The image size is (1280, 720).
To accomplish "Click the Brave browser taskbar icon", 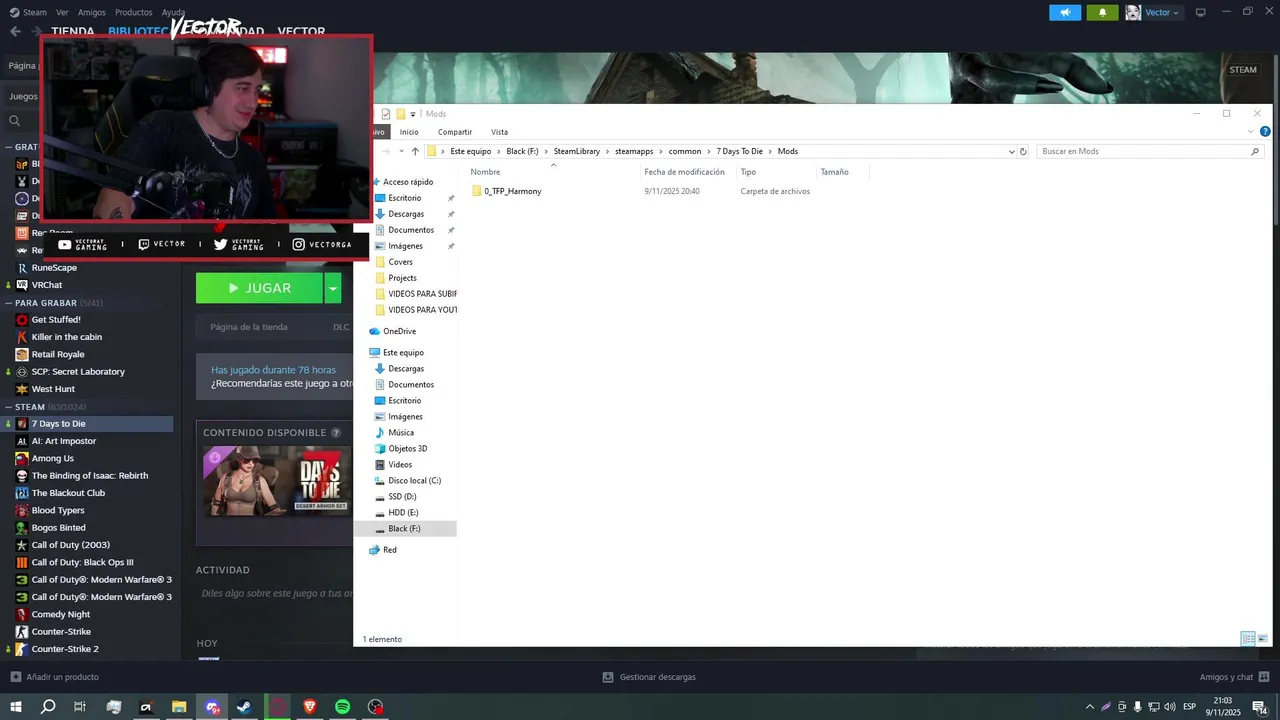I will pyautogui.click(x=309, y=707).
